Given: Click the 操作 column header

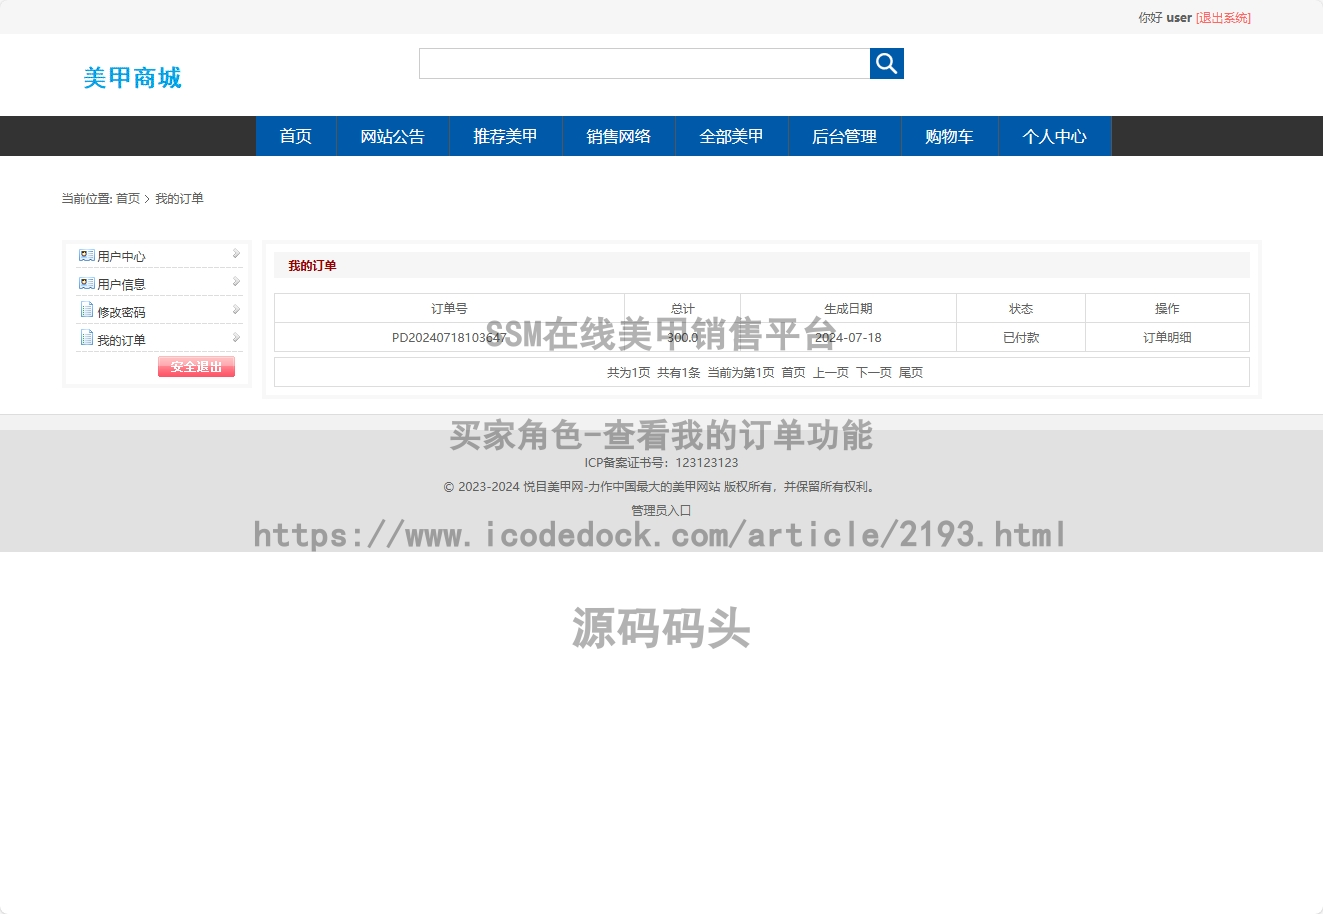Looking at the screenshot, I should [1167, 309].
